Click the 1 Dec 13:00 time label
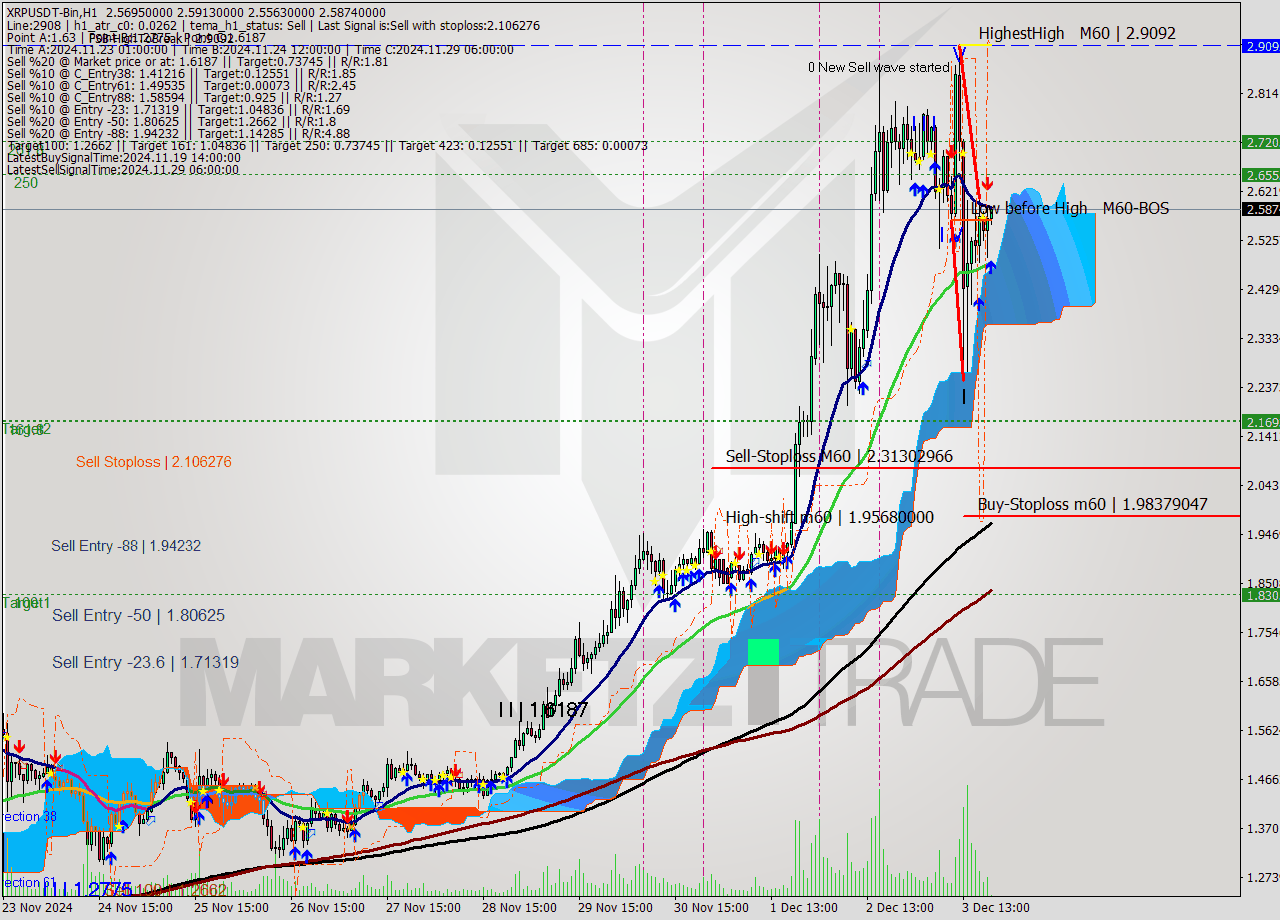The width and height of the screenshot is (1280, 920). (803, 908)
